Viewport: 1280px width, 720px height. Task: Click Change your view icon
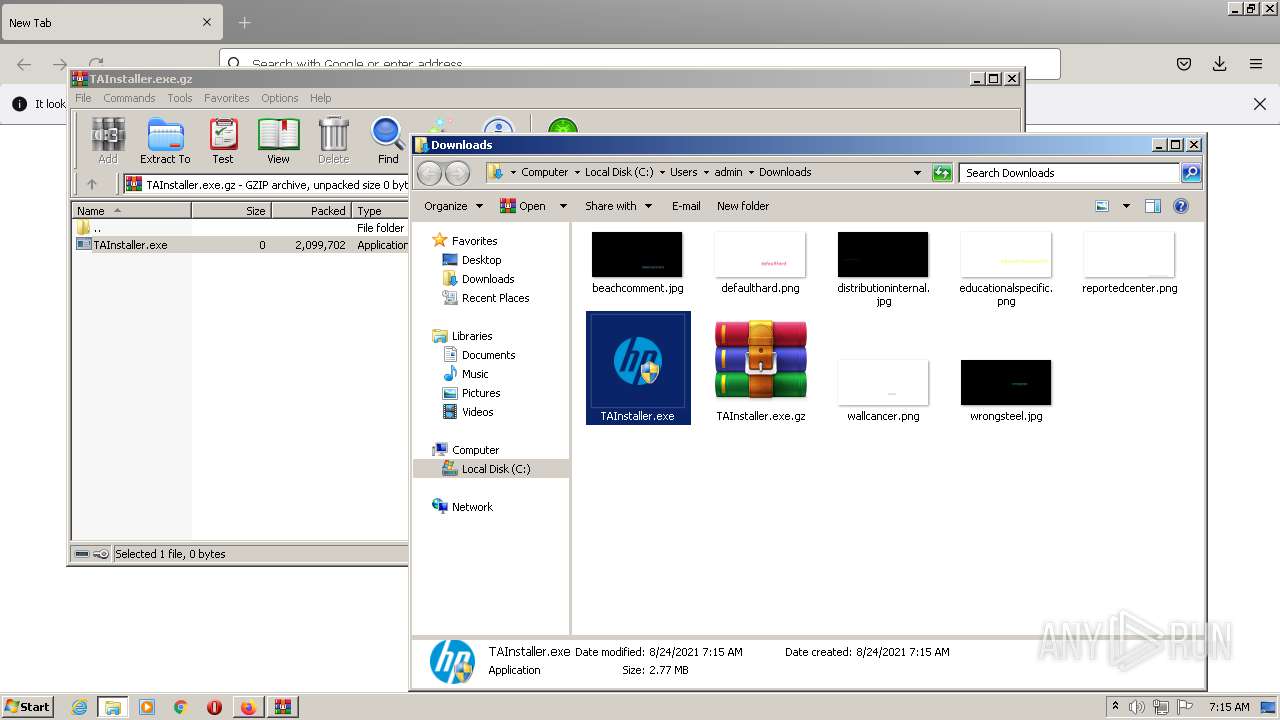click(x=1102, y=206)
